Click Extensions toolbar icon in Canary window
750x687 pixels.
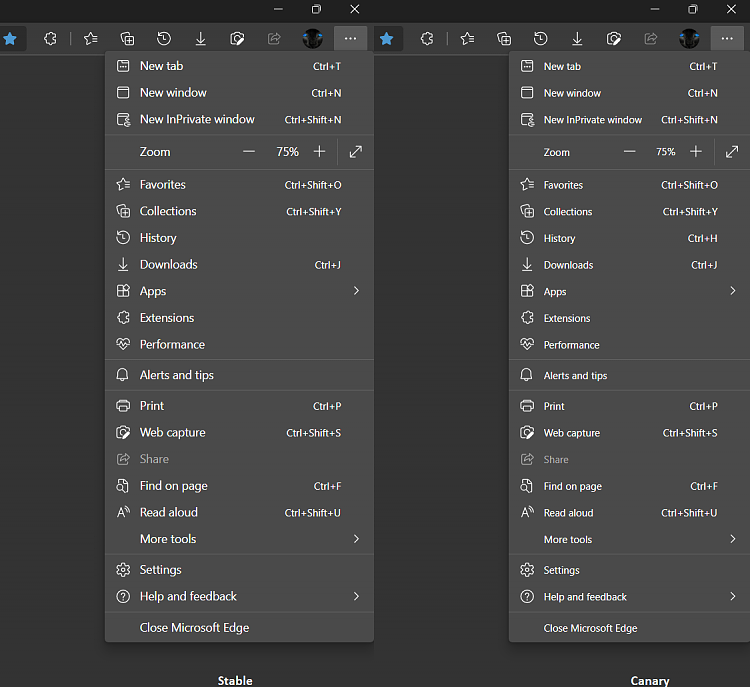click(x=427, y=38)
